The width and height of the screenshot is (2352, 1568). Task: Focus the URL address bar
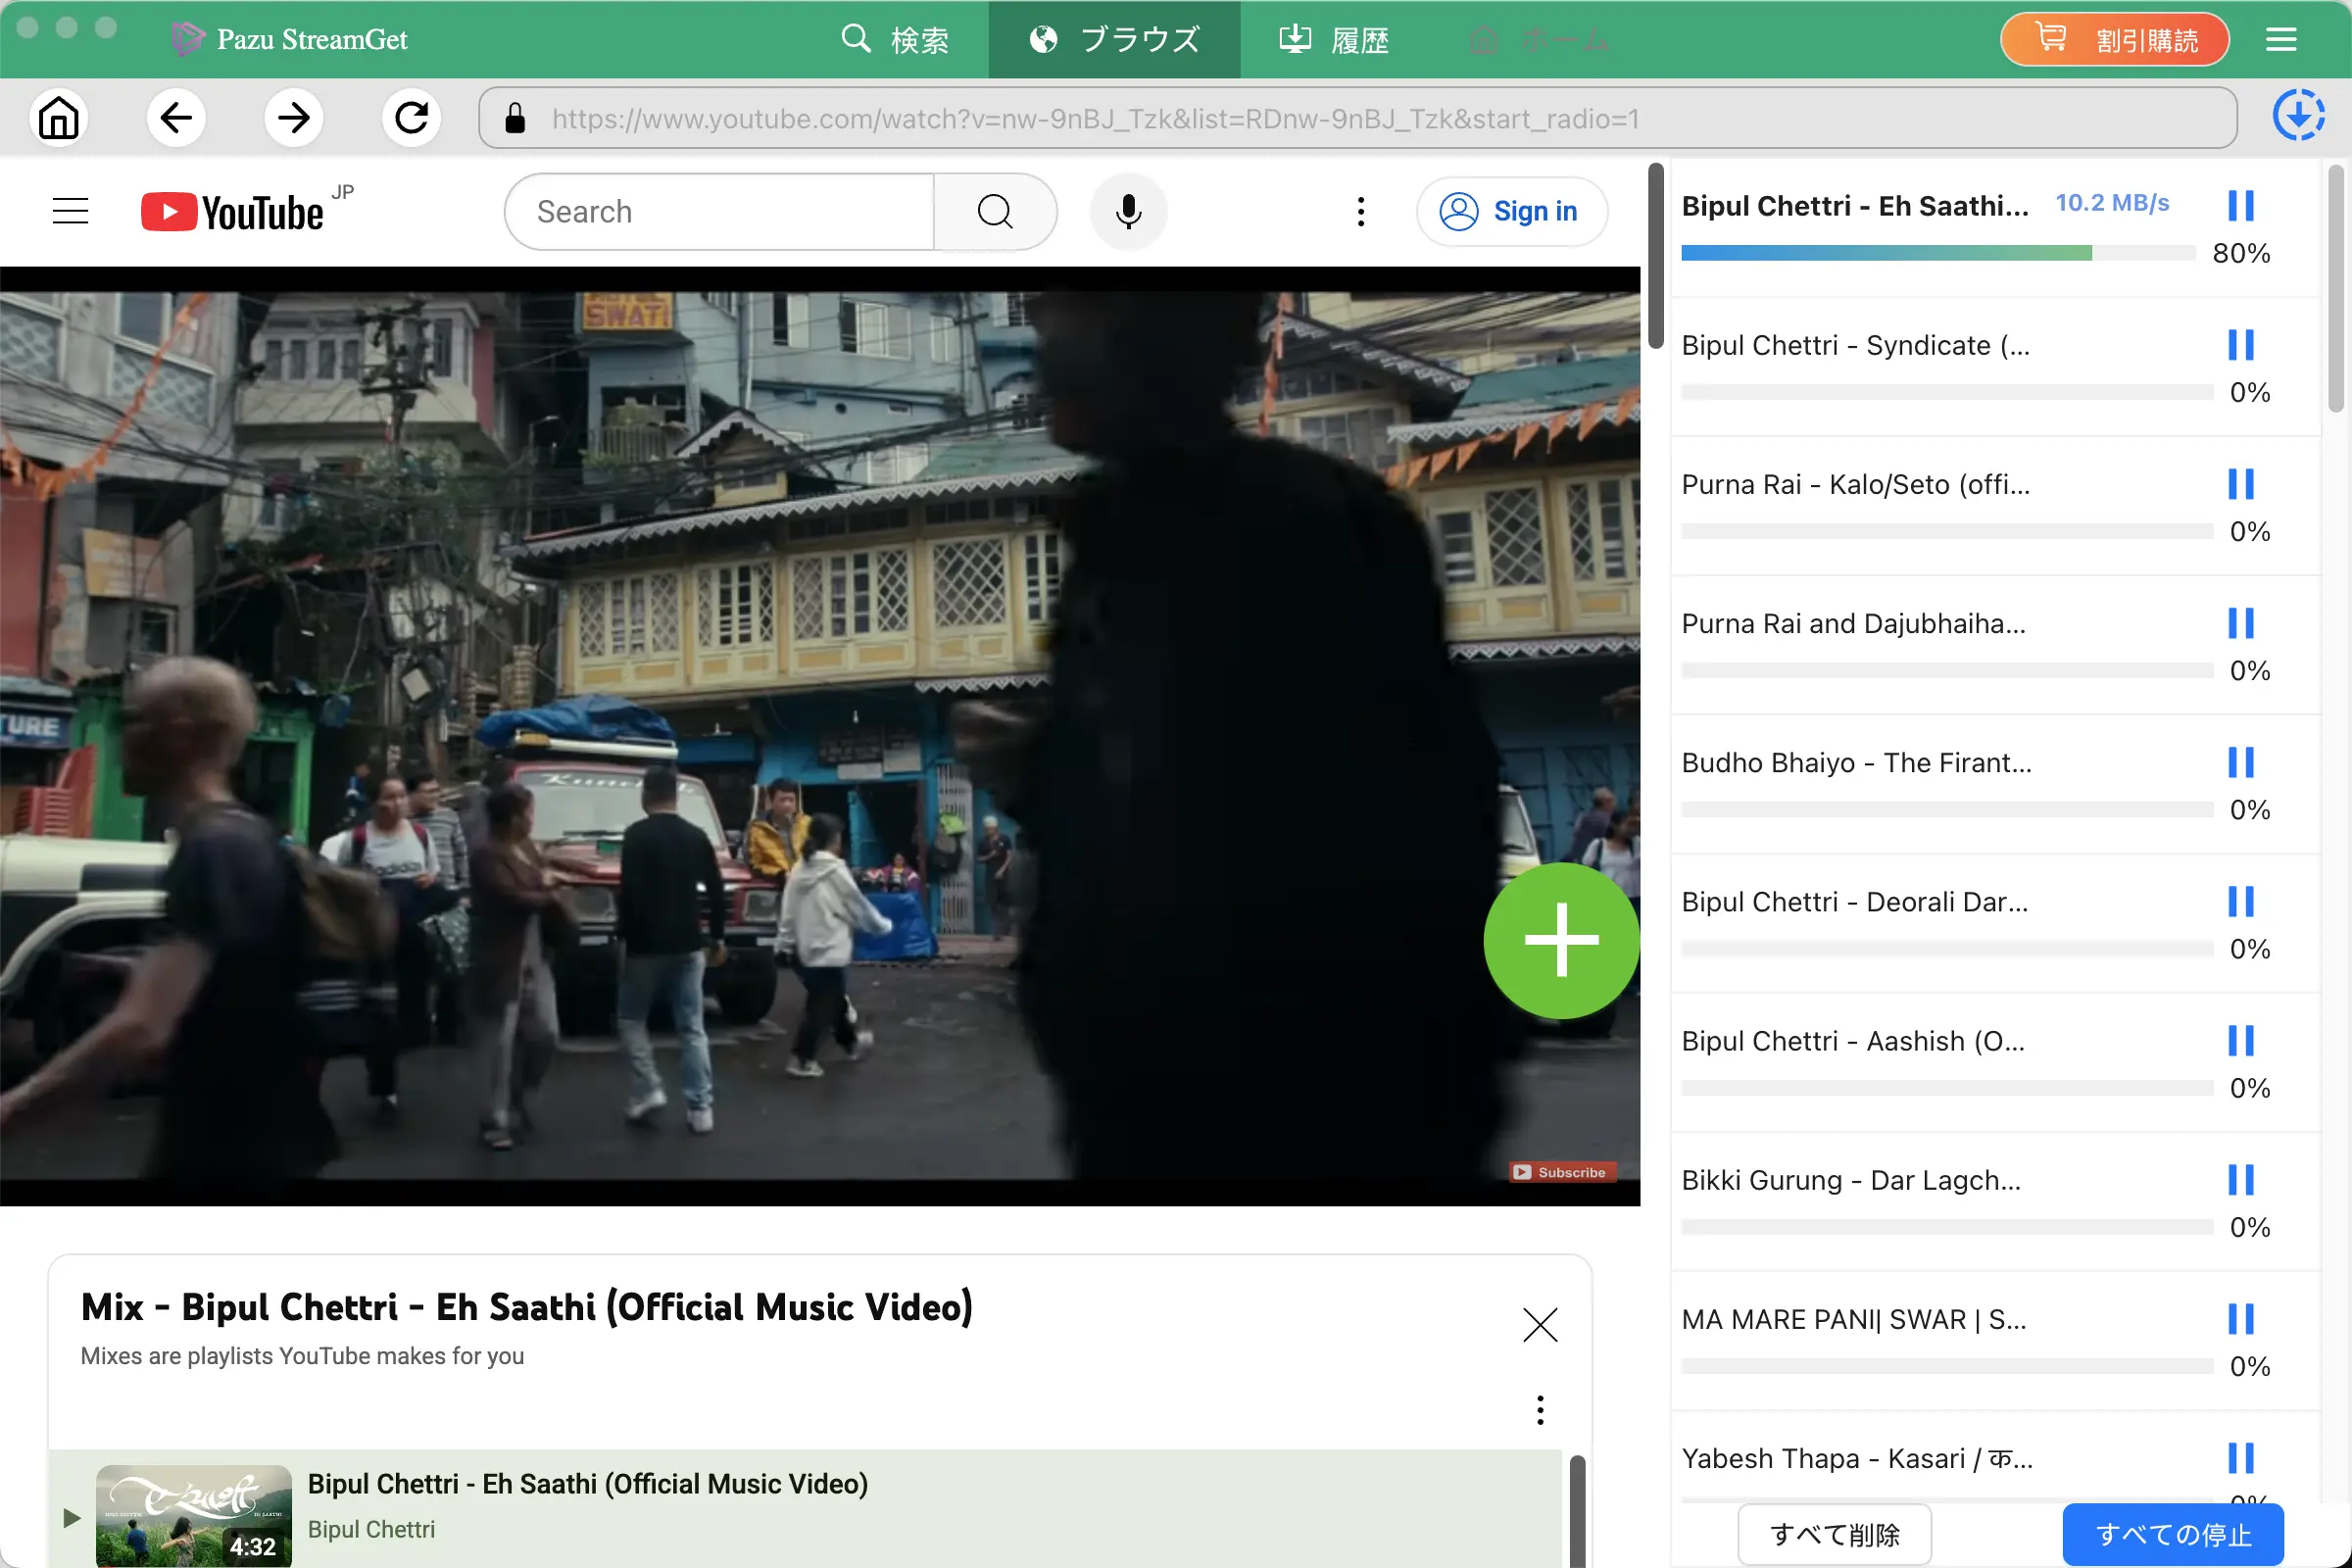click(1357, 118)
